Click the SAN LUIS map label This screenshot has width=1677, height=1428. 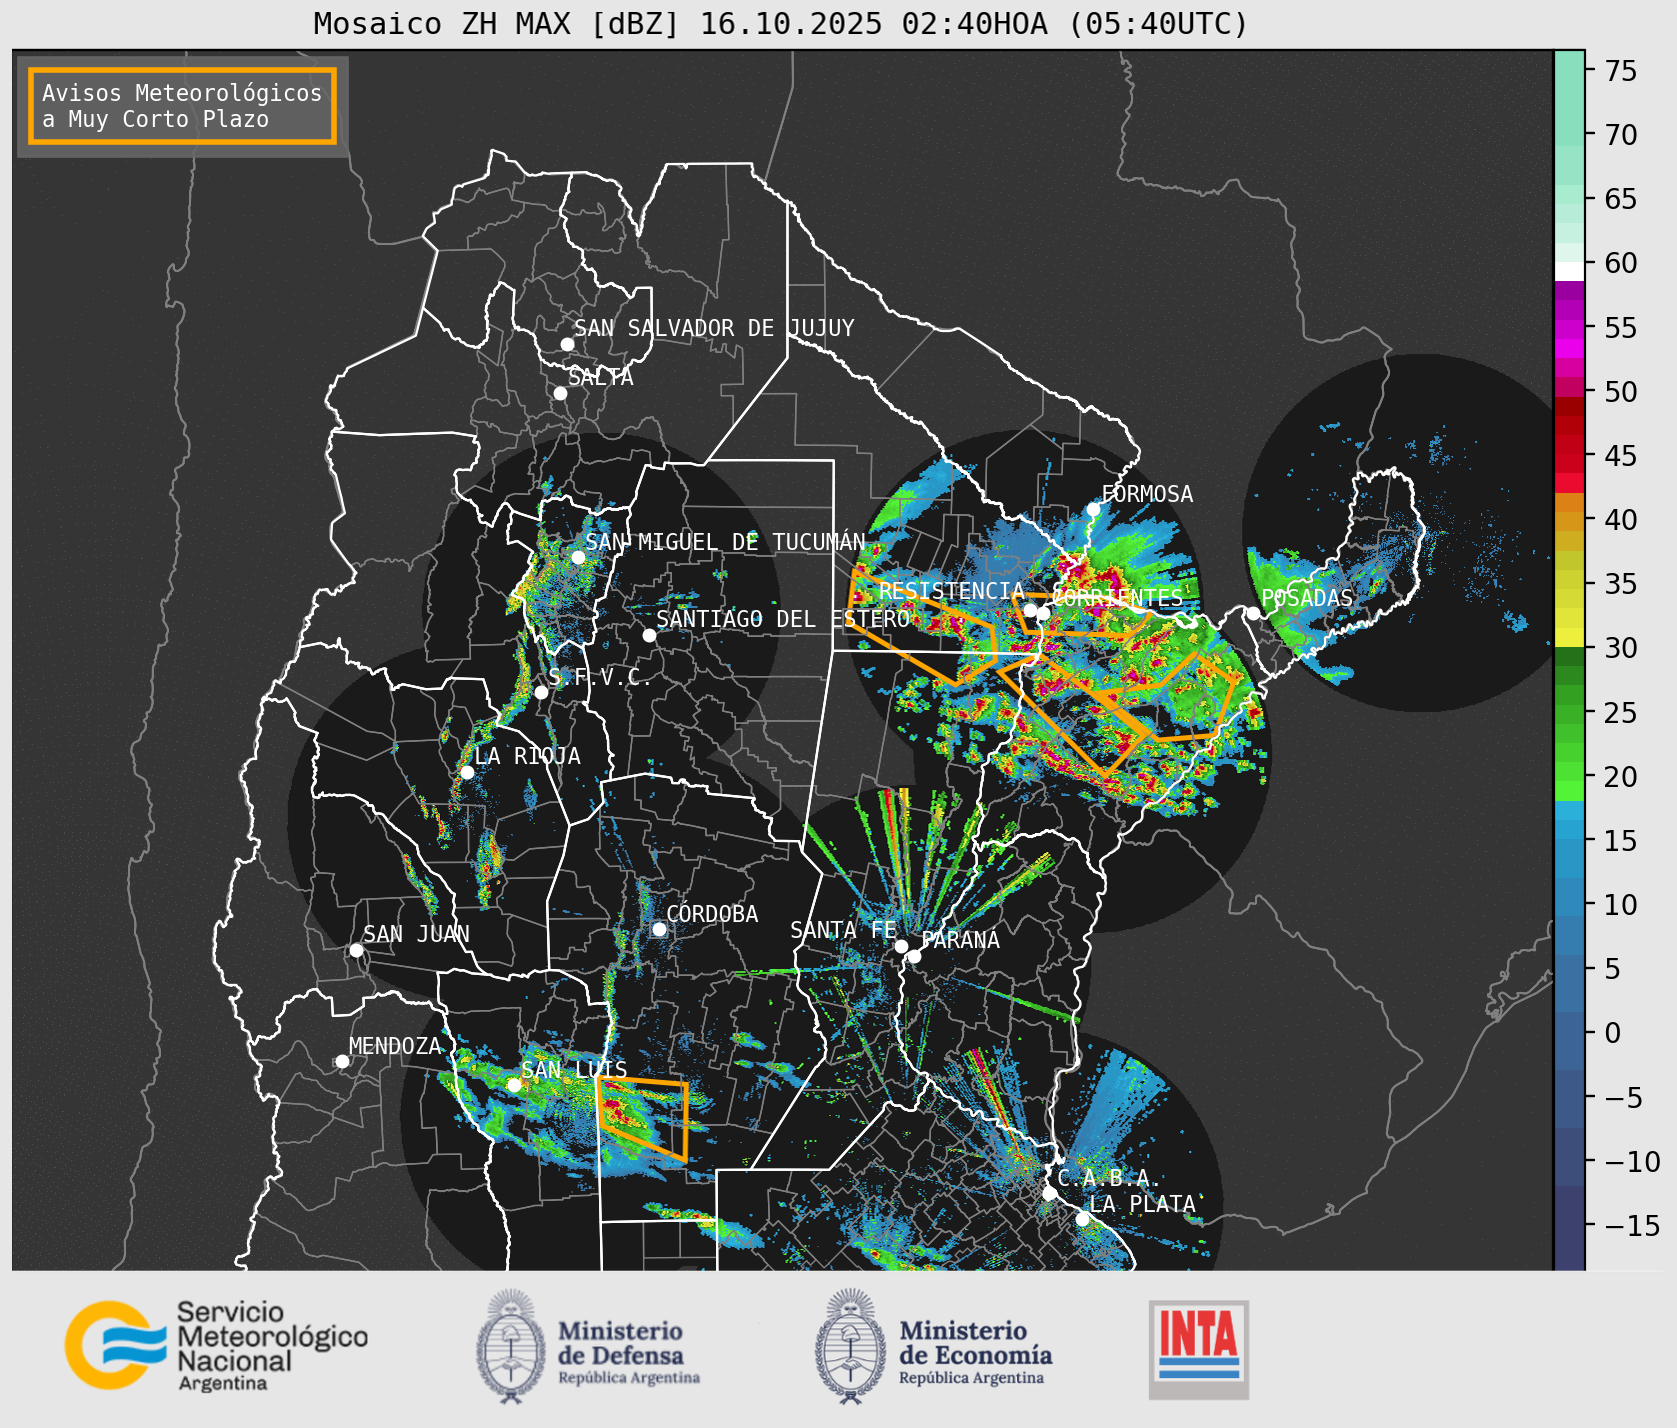(x=574, y=1070)
